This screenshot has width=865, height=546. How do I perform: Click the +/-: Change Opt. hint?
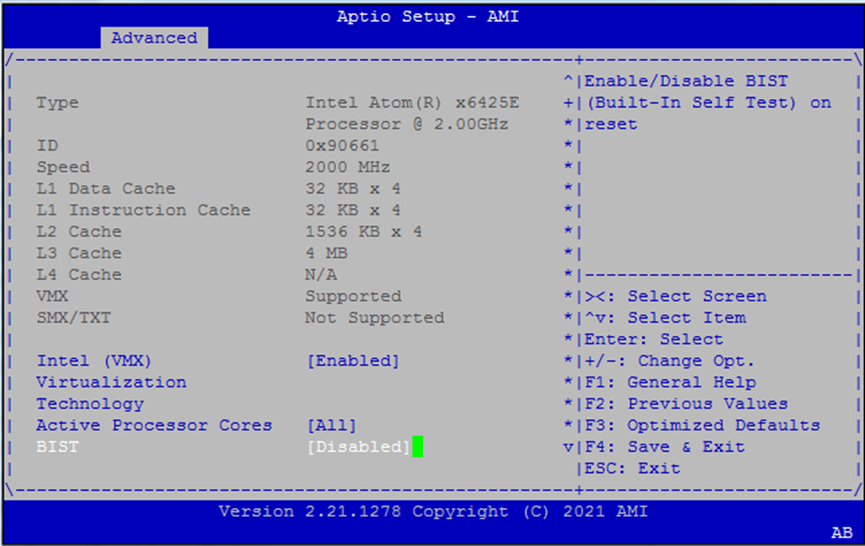coord(670,361)
